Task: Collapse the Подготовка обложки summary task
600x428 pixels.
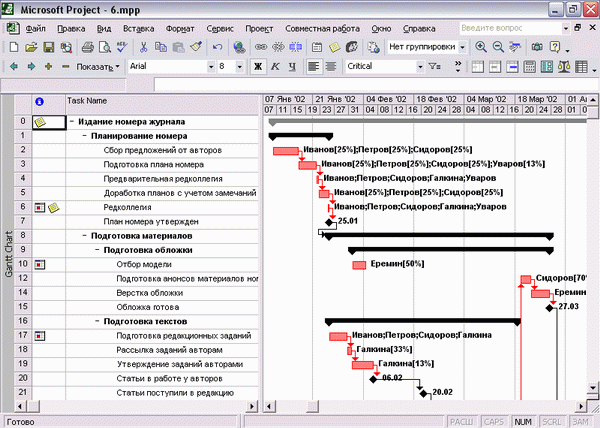Action: click(98, 250)
